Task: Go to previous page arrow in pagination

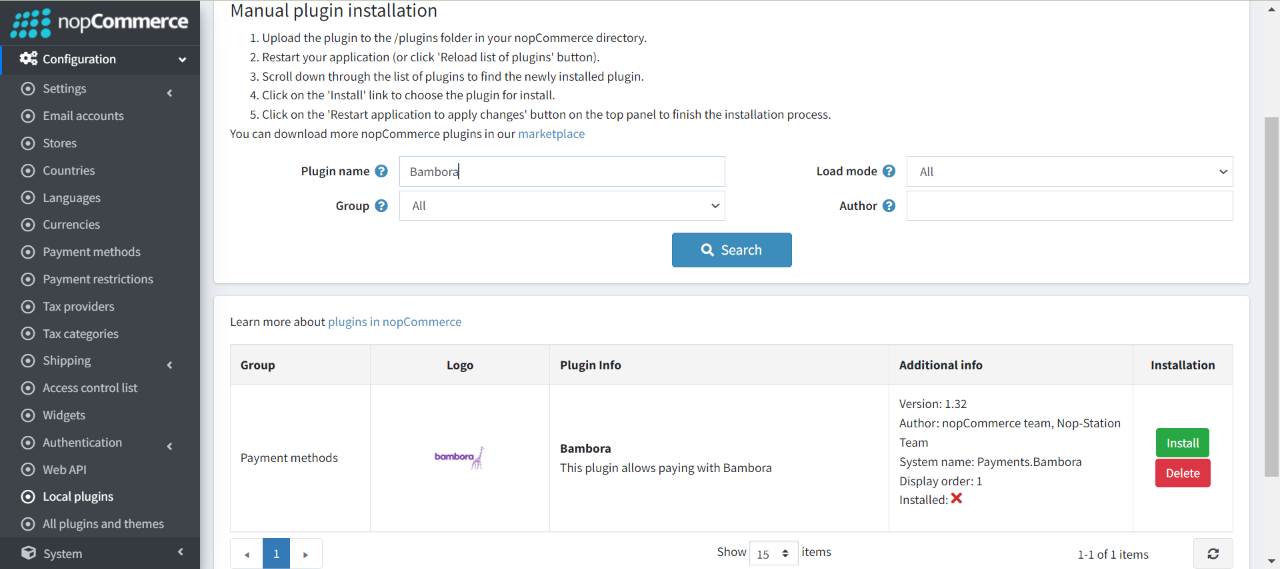Action: (247, 553)
